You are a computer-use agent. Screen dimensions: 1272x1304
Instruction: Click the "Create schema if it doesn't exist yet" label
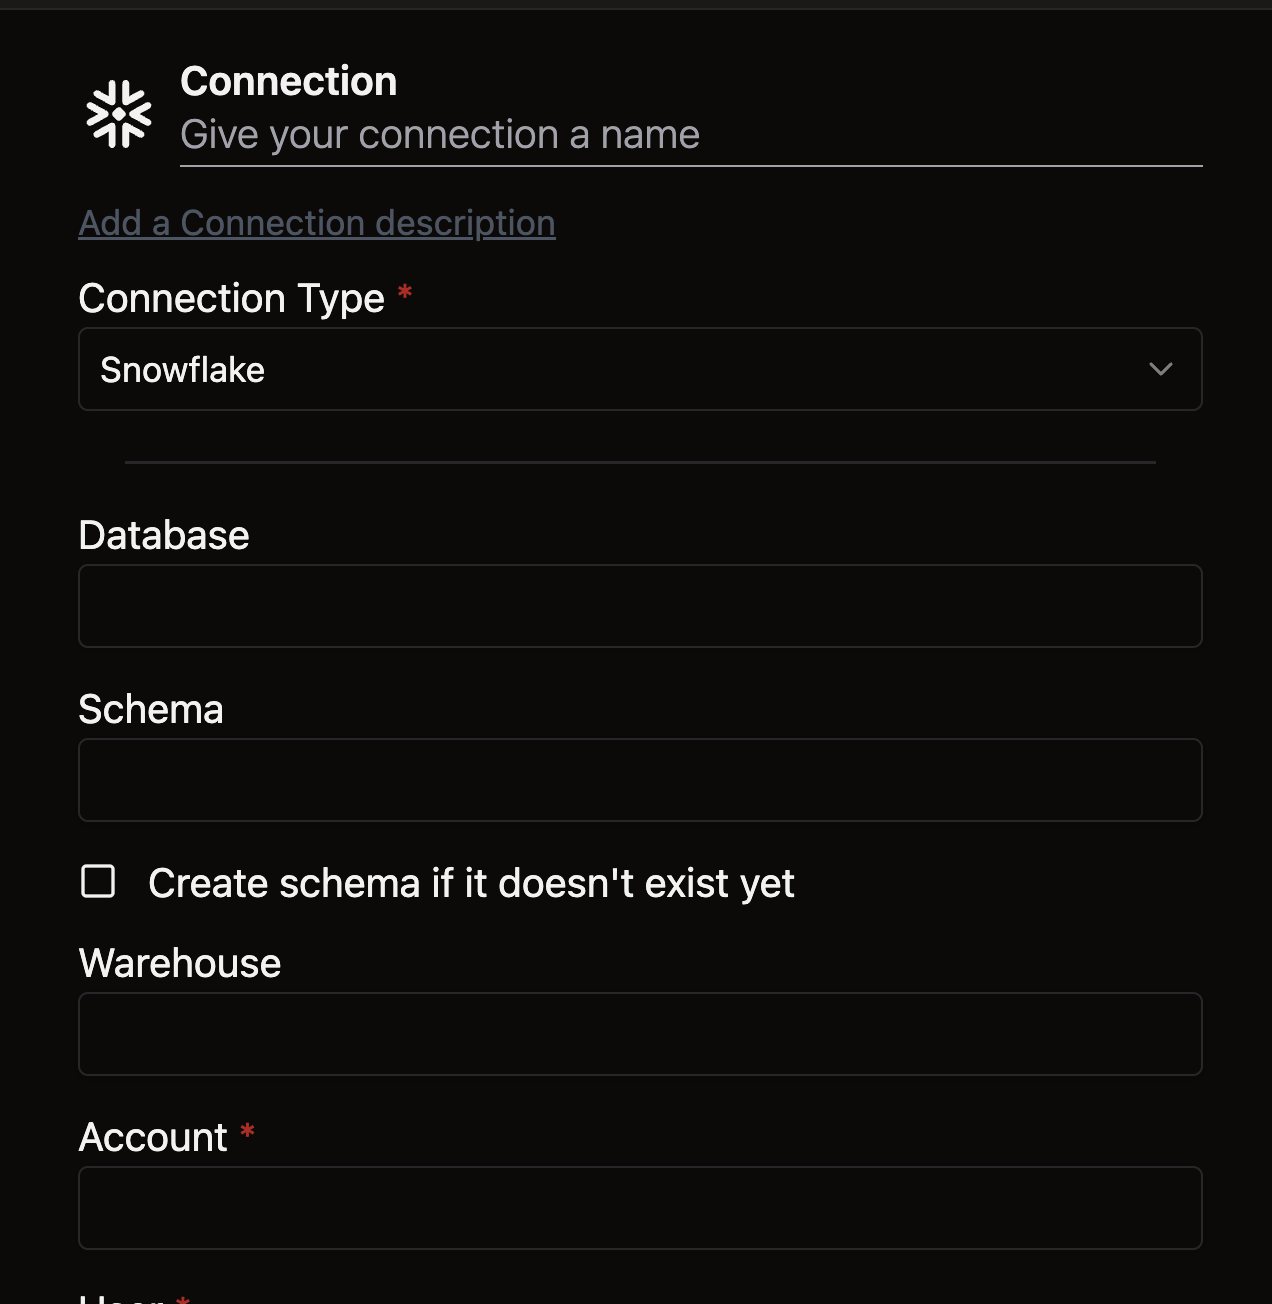click(471, 884)
